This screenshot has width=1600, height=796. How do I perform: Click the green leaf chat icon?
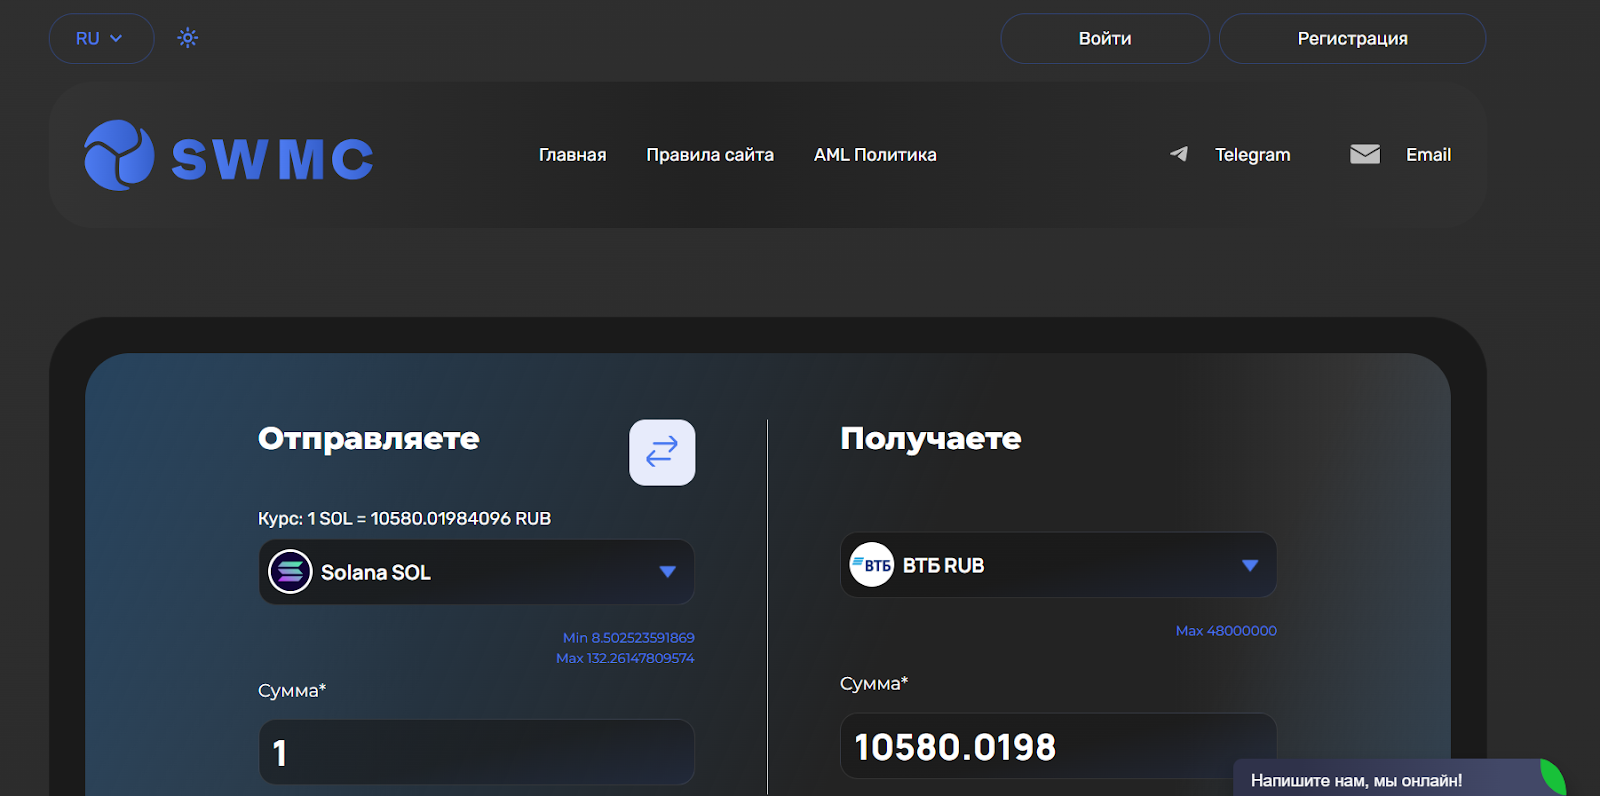1553,778
